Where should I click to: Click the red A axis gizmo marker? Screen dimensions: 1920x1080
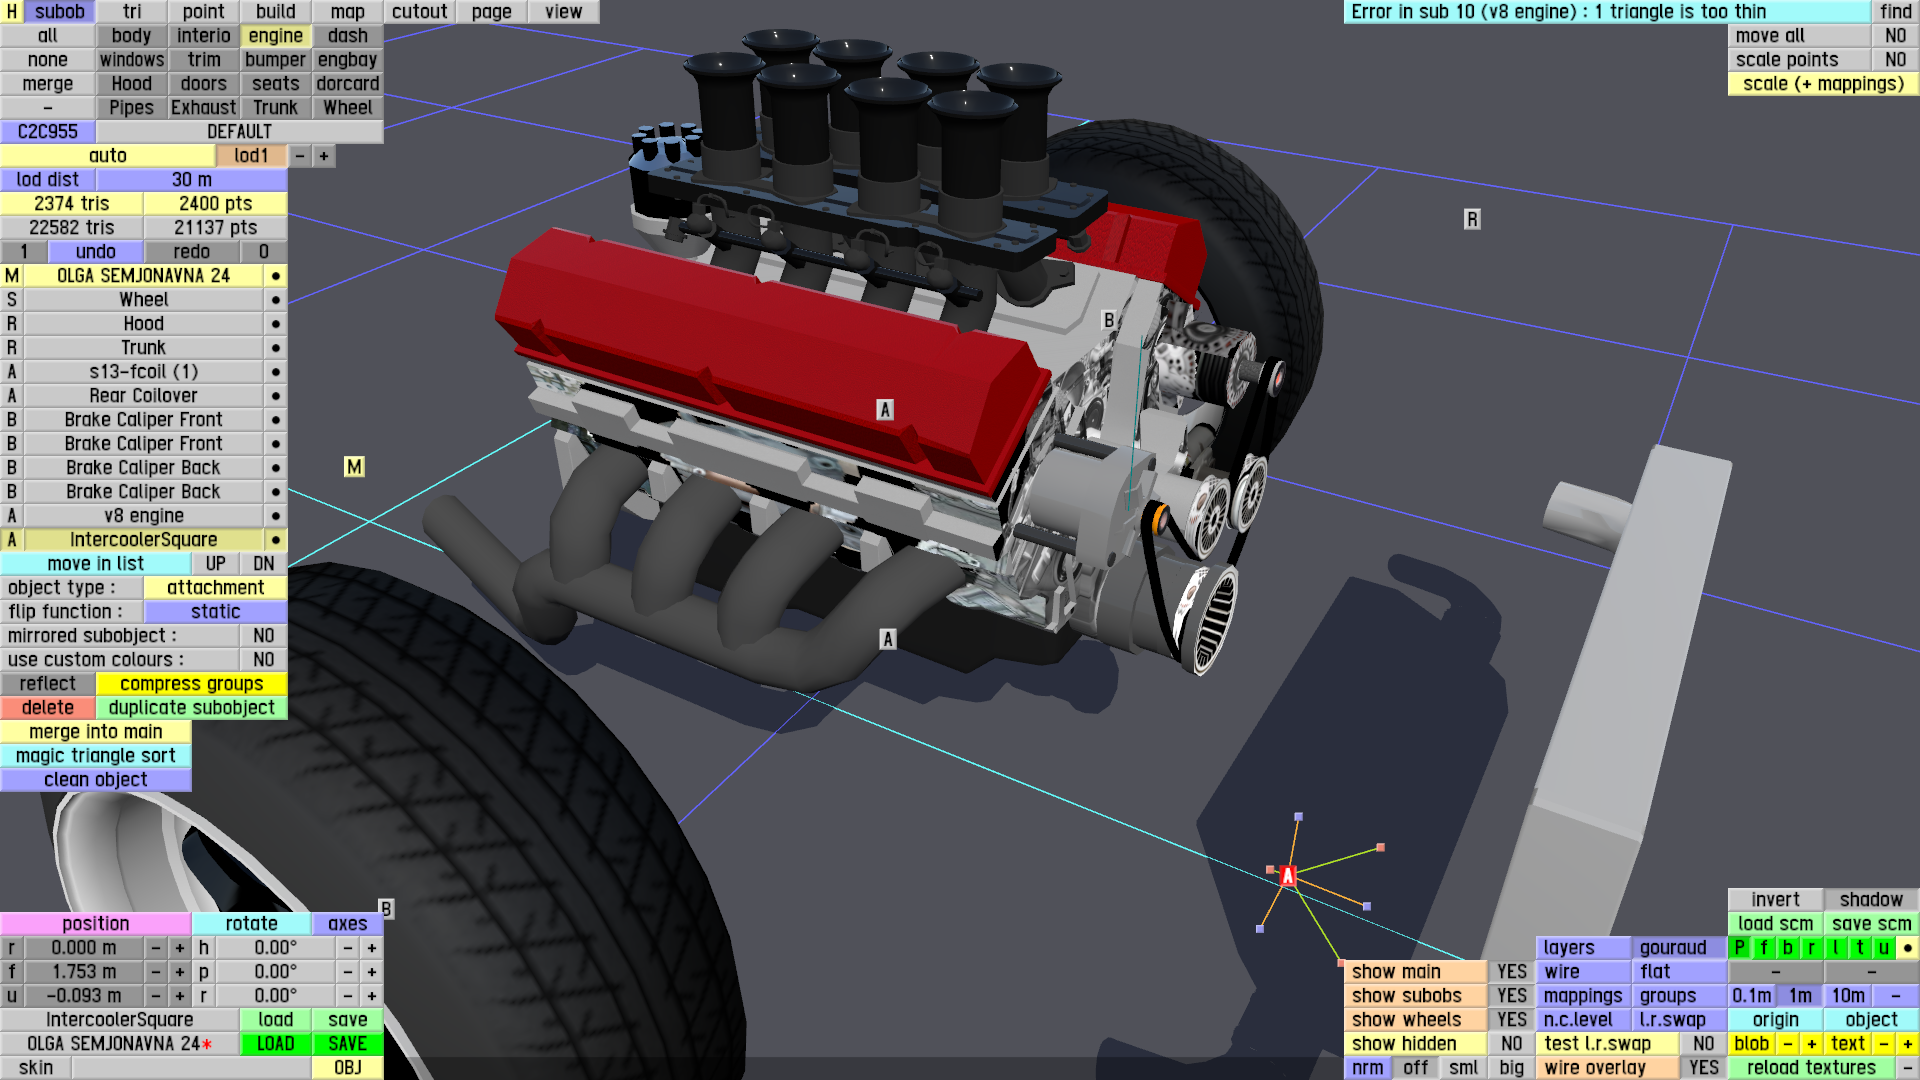click(1287, 876)
